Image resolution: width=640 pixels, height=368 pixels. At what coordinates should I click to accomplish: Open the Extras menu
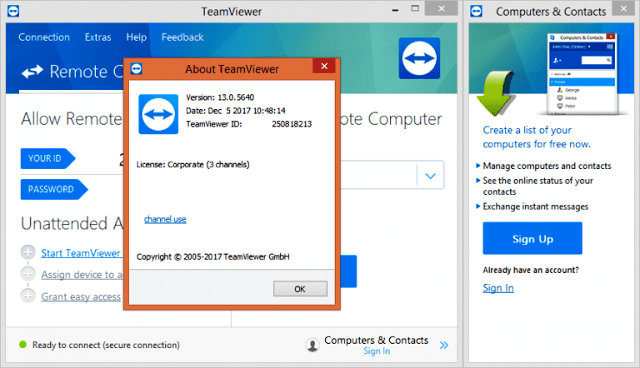coord(98,37)
